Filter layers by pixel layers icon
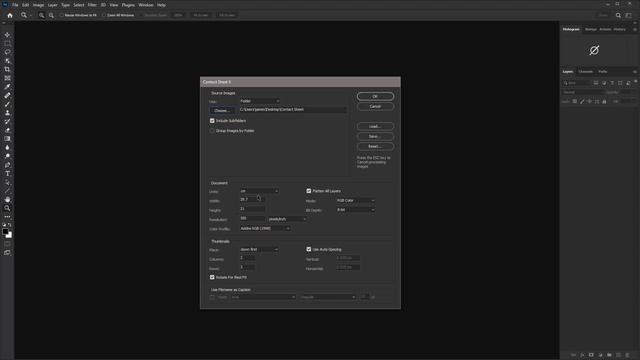 coord(596,83)
